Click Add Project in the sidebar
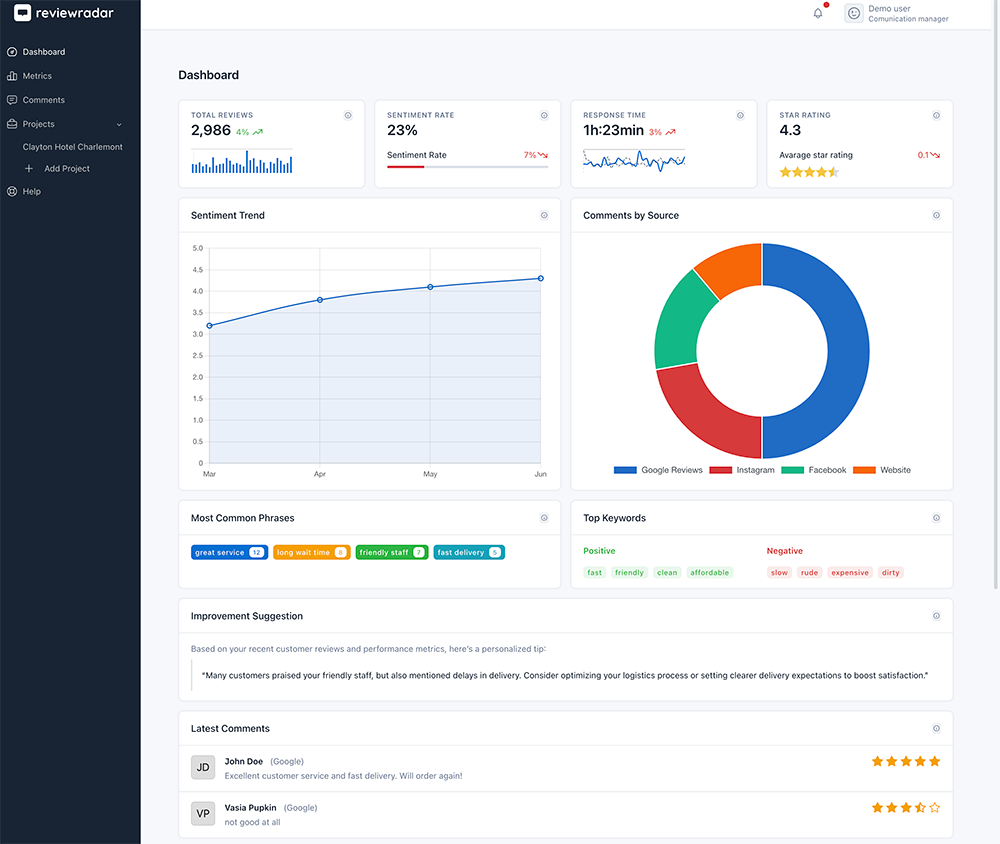This screenshot has height=844, width=1000. click(x=66, y=169)
